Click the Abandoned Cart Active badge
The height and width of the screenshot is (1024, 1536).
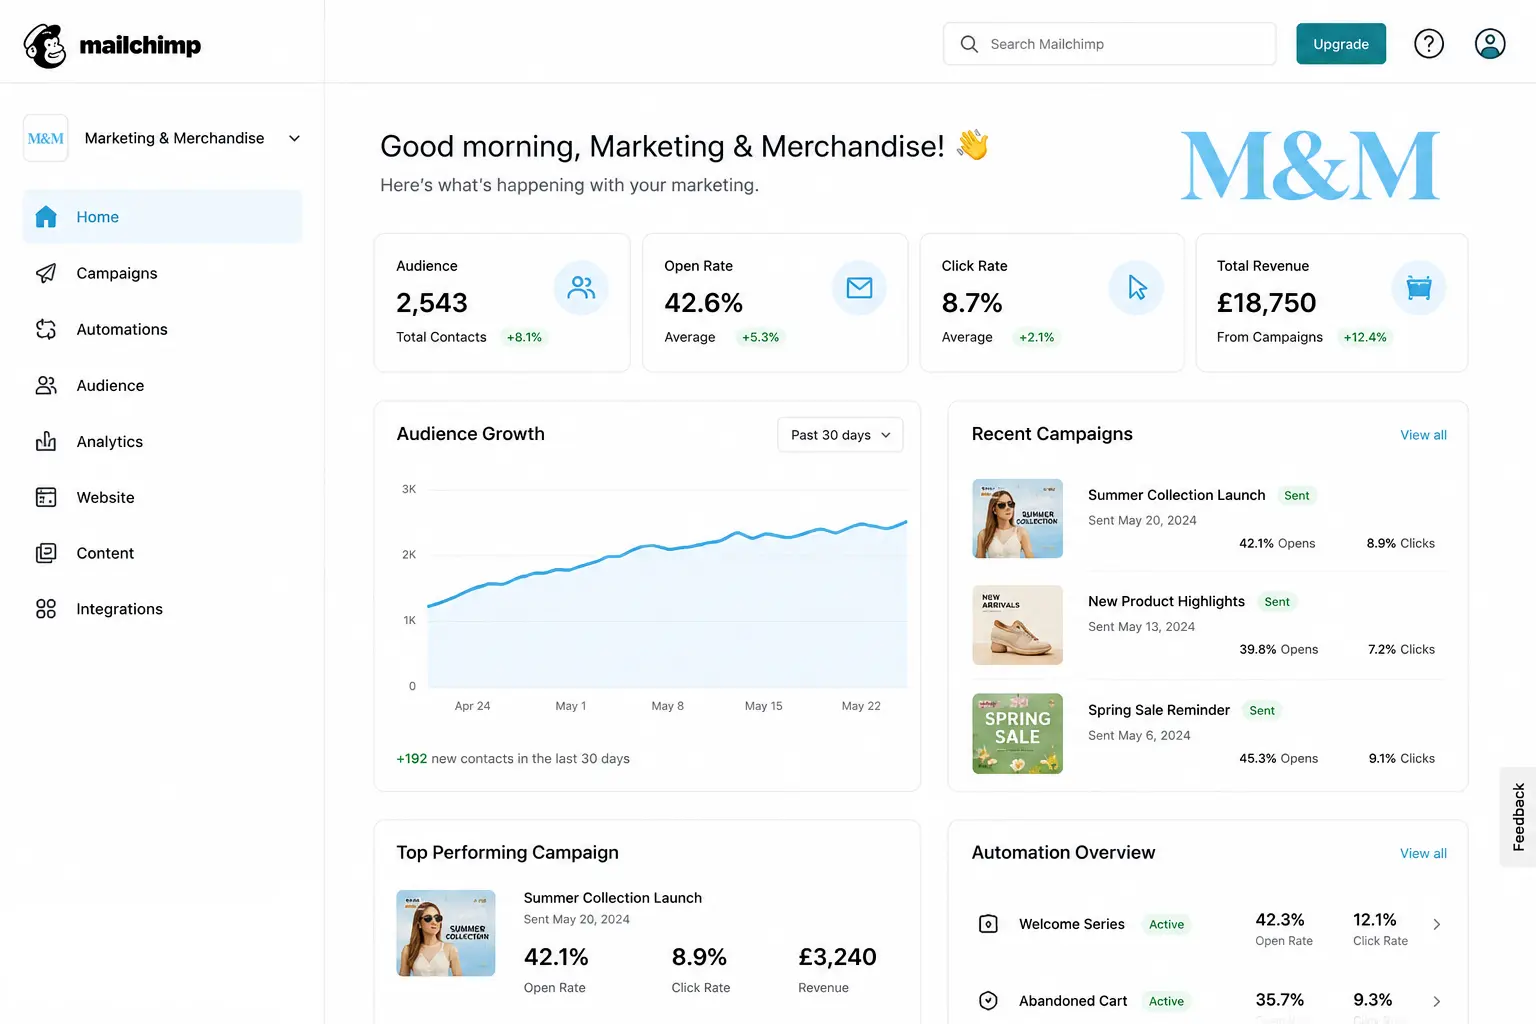[1166, 1001]
